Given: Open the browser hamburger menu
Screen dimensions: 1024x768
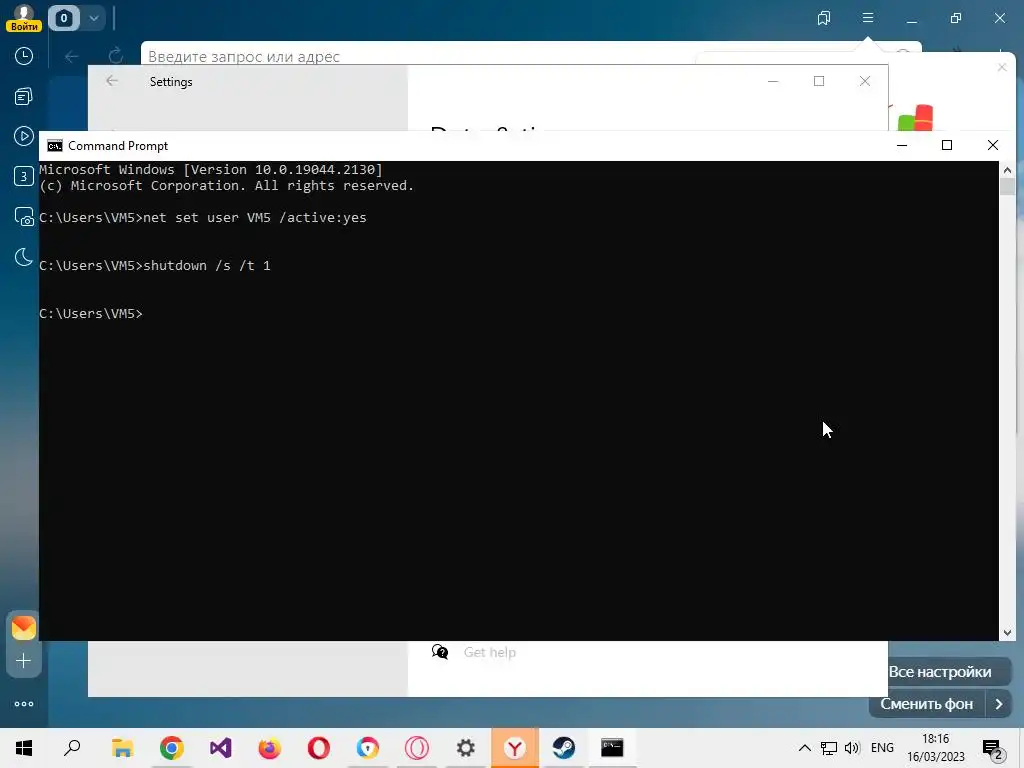Looking at the screenshot, I should click(x=868, y=18).
